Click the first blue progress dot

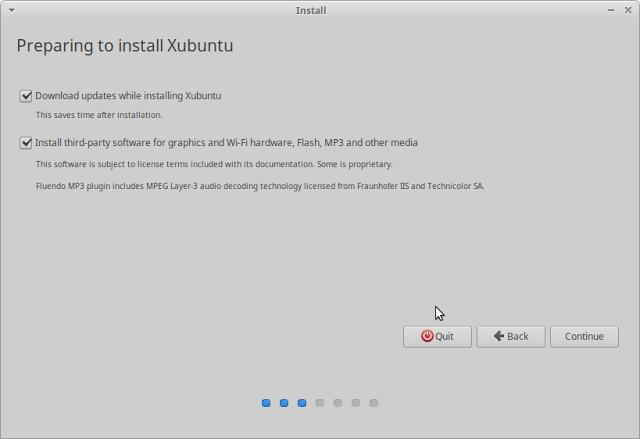(266, 403)
